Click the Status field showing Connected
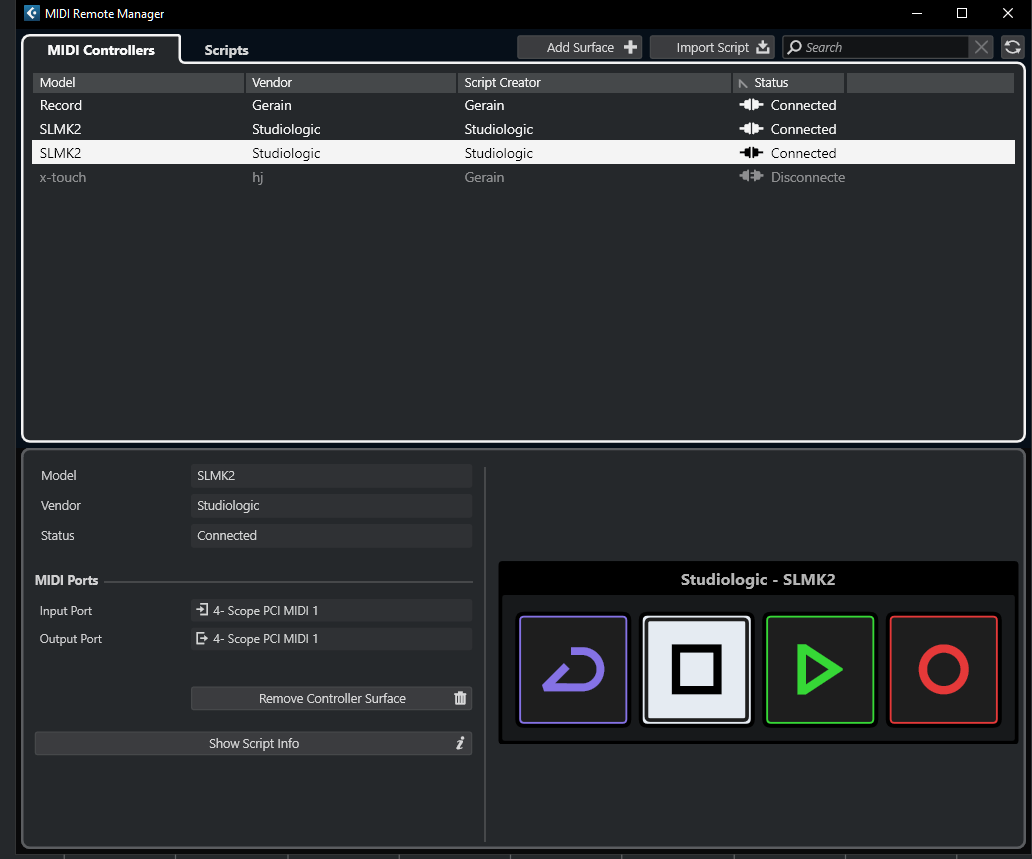The width and height of the screenshot is (1032, 859). click(331, 536)
